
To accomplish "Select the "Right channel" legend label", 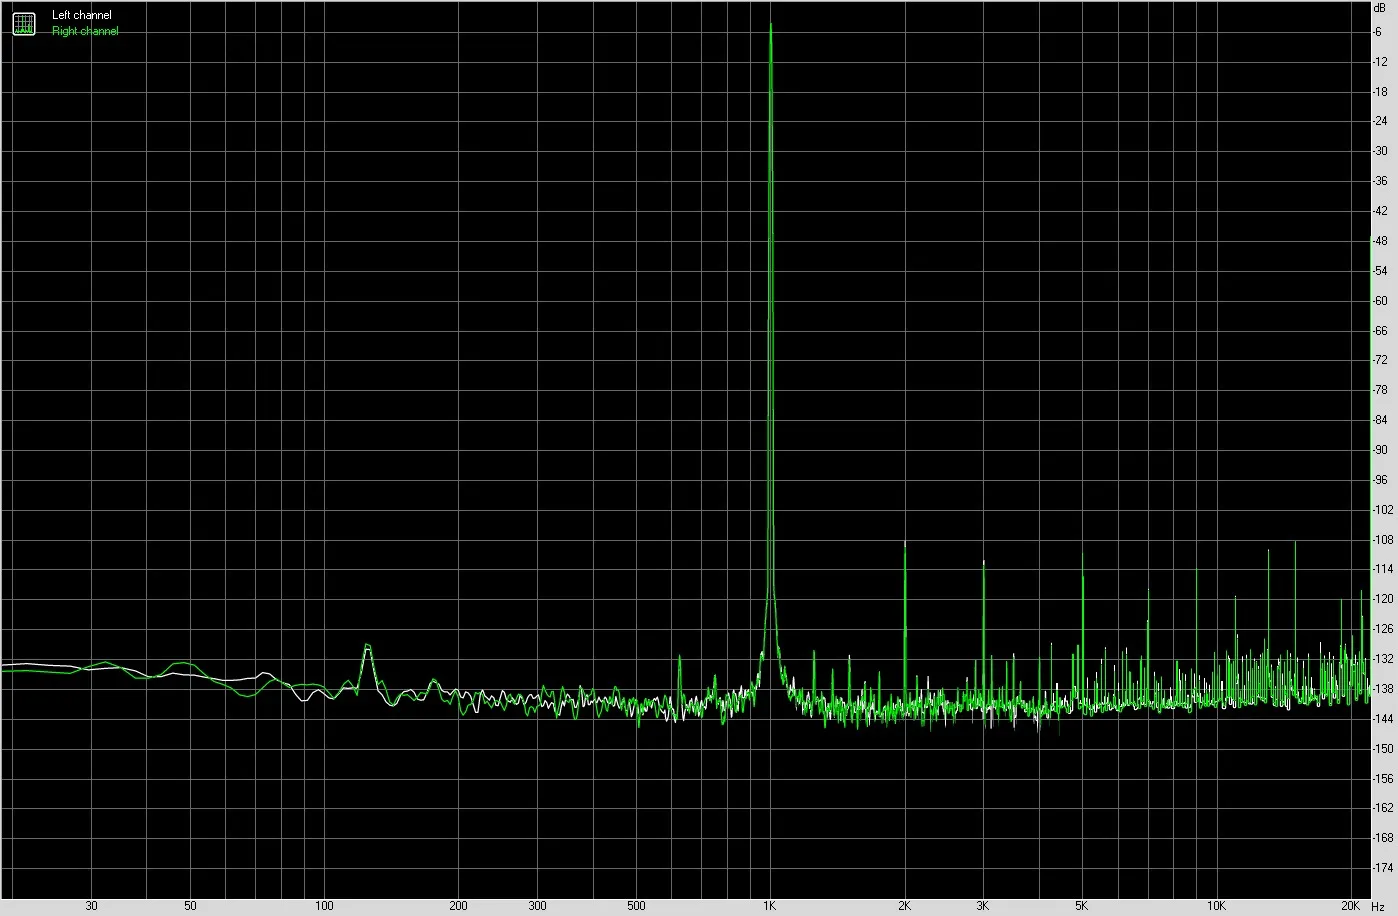I will [x=85, y=31].
